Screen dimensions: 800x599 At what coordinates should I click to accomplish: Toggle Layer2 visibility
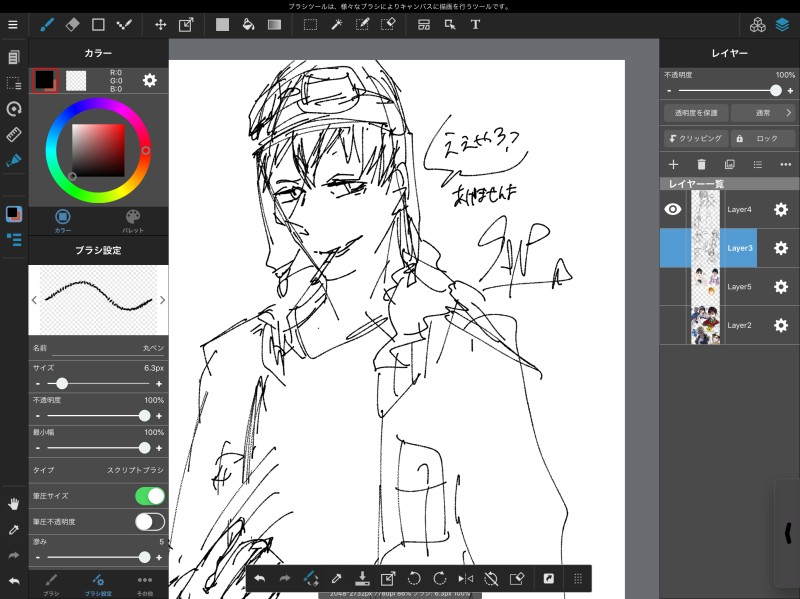pos(673,325)
